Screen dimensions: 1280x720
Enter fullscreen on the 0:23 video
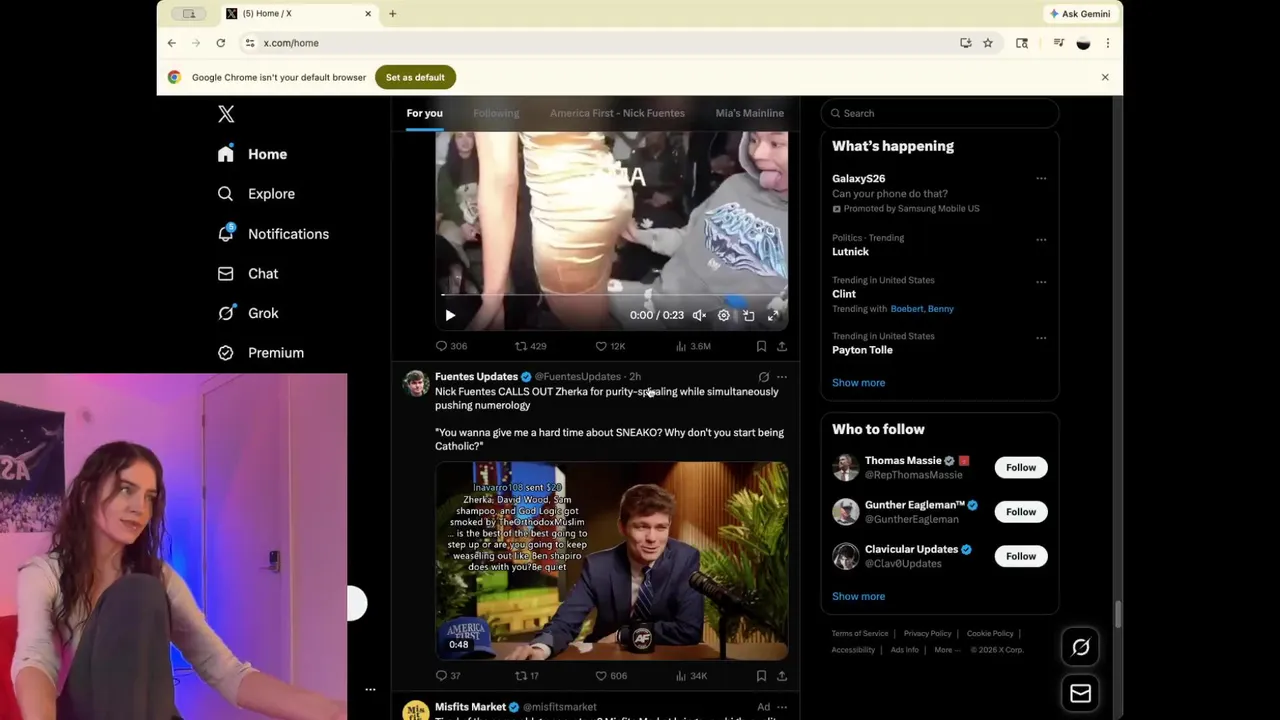tap(773, 315)
